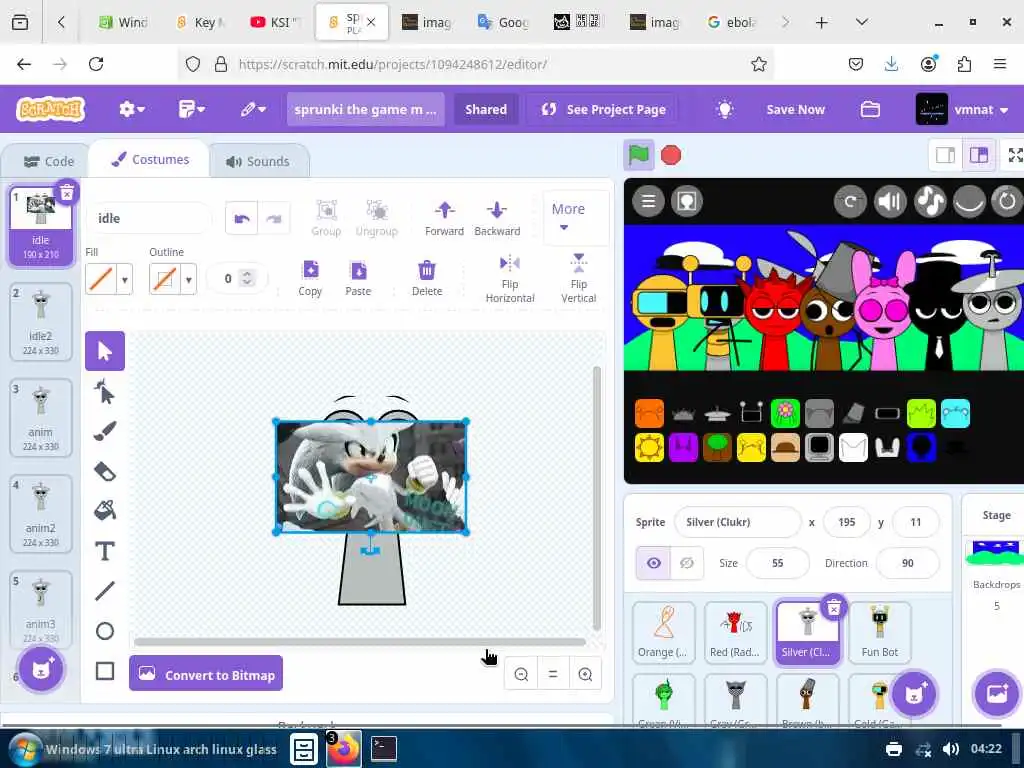Click See Project Page
The width and height of the screenshot is (1024, 768).
coord(603,109)
